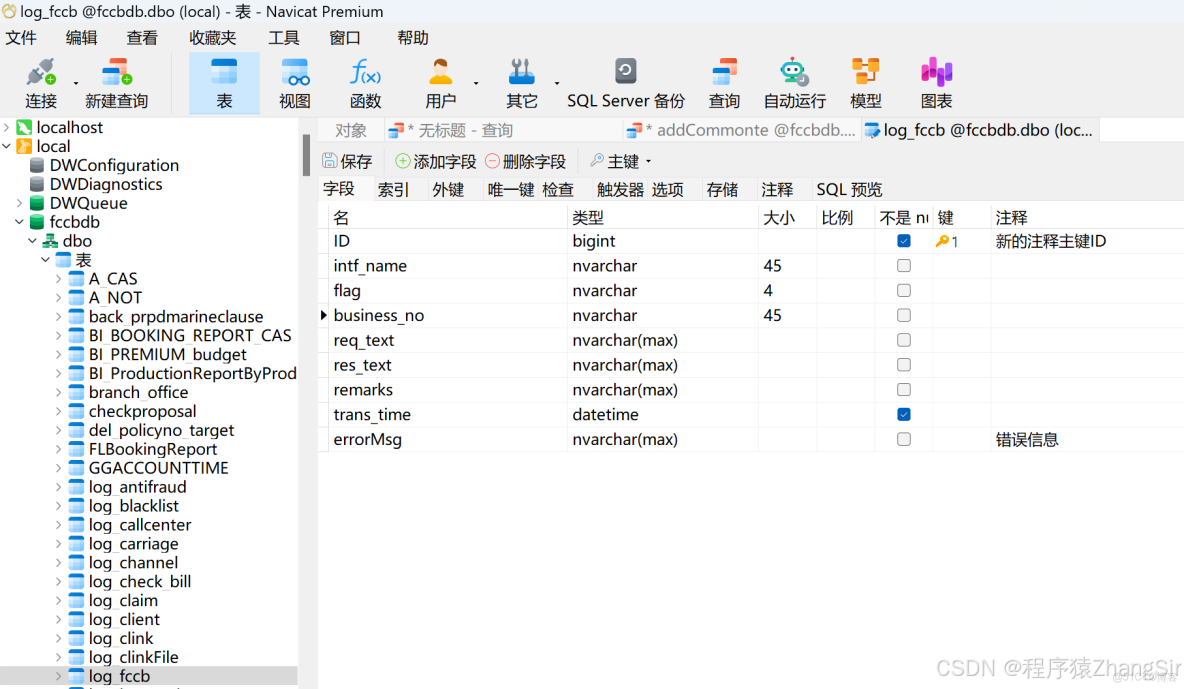Open the 自动运行 (Automation) icon
The height and width of the screenshot is (689, 1184).
pyautogui.click(x=793, y=82)
